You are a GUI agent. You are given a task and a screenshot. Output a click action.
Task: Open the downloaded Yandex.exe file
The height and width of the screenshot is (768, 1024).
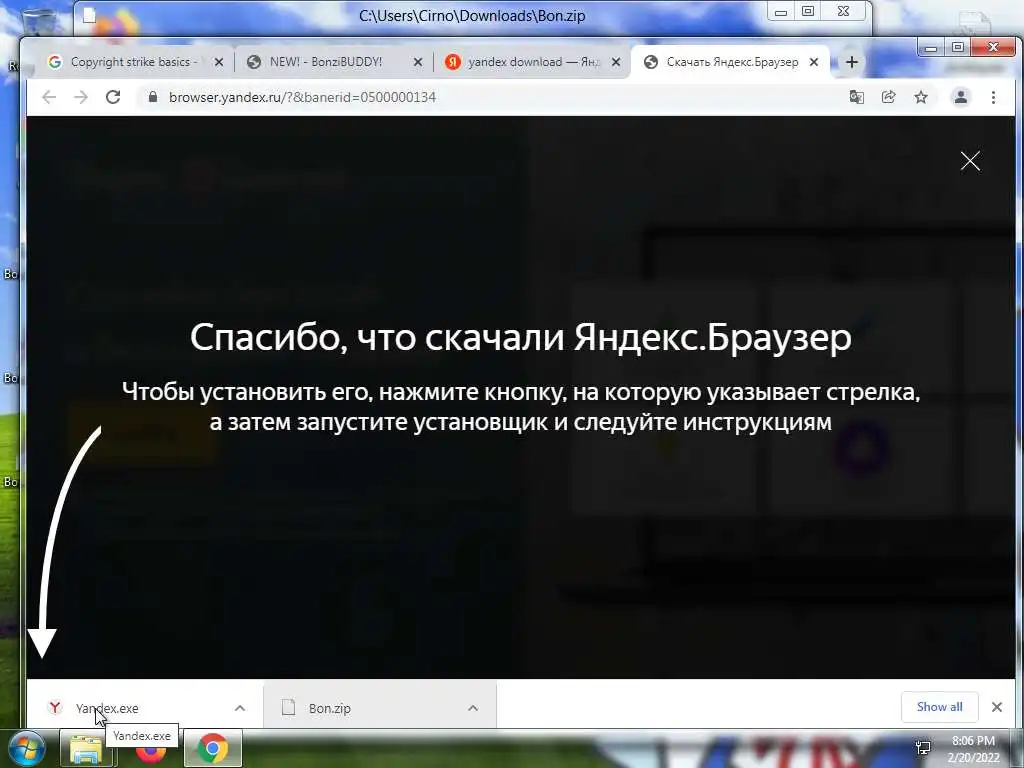pyautogui.click(x=107, y=708)
